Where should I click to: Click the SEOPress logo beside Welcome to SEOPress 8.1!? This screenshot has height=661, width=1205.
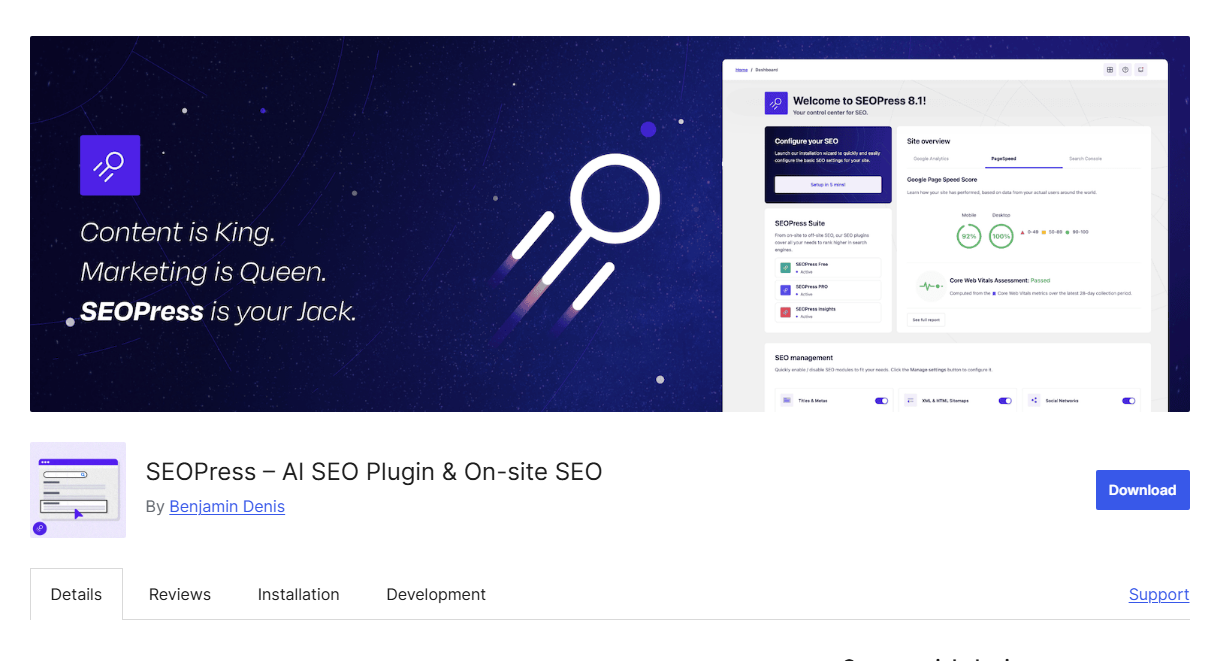pyautogui.click(x=776, y=104)
